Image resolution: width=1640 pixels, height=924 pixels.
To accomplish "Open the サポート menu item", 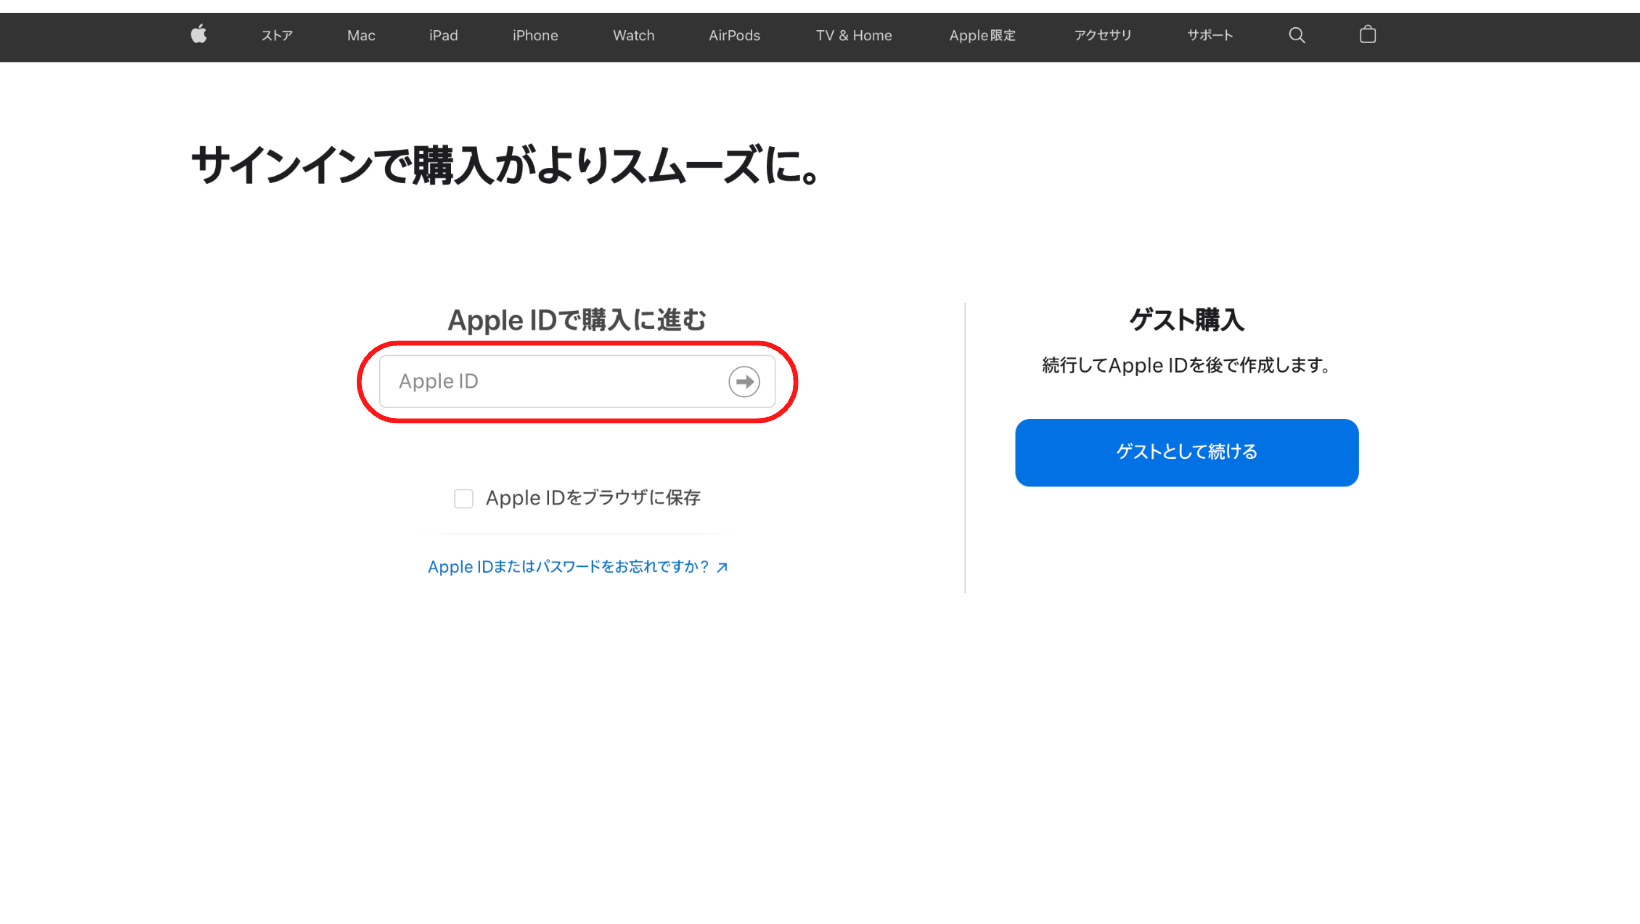I will tap(1210, 35).
